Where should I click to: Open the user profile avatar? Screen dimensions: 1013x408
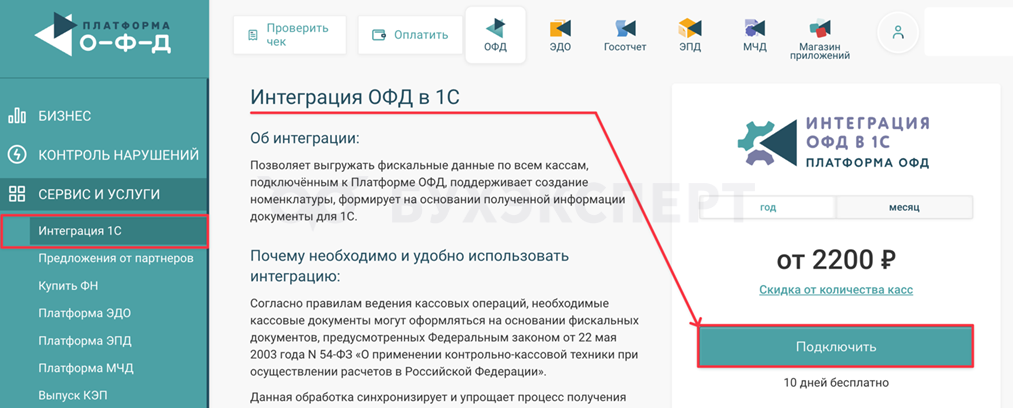(898, 32)
